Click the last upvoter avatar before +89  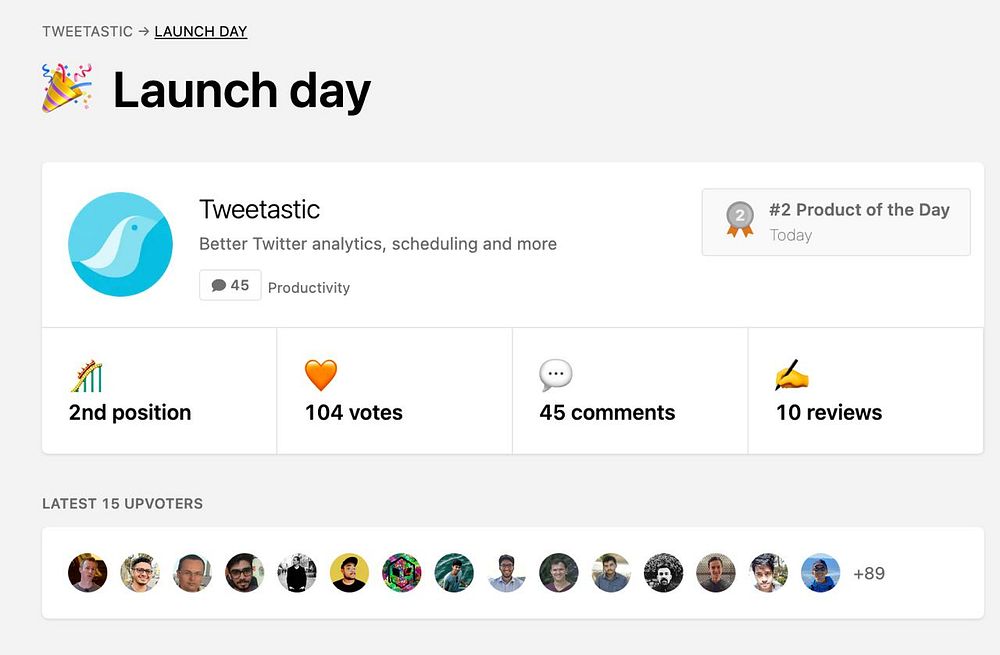[820, 573]
